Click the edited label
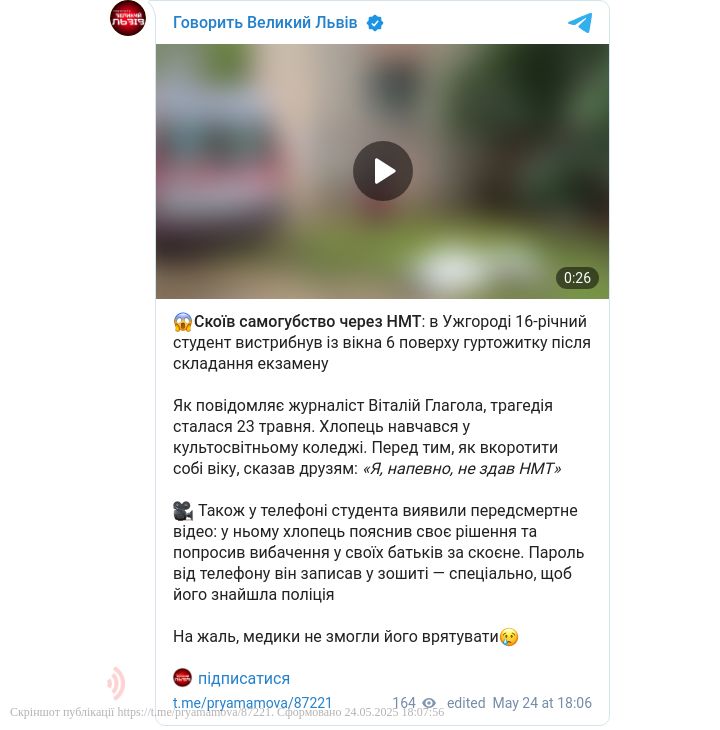This screenshot has height=730, width=720. coord(466,703)
